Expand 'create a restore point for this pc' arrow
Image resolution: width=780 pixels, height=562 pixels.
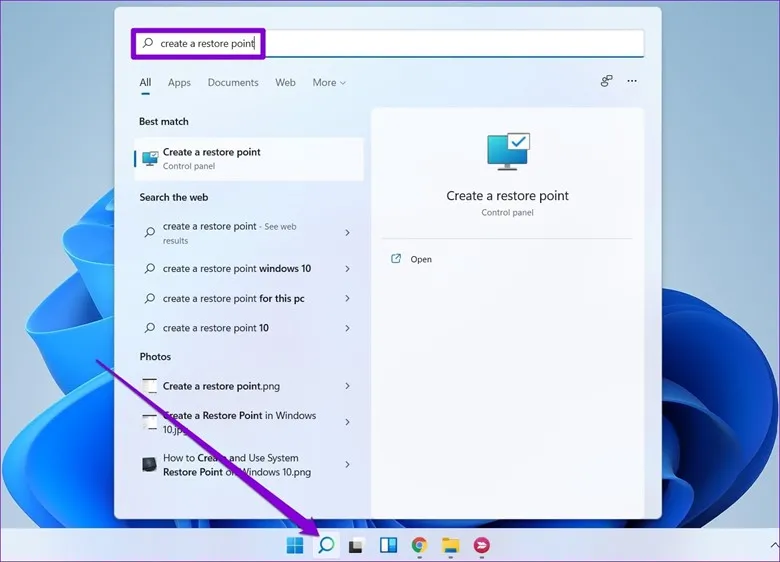(x=347, y=299)
